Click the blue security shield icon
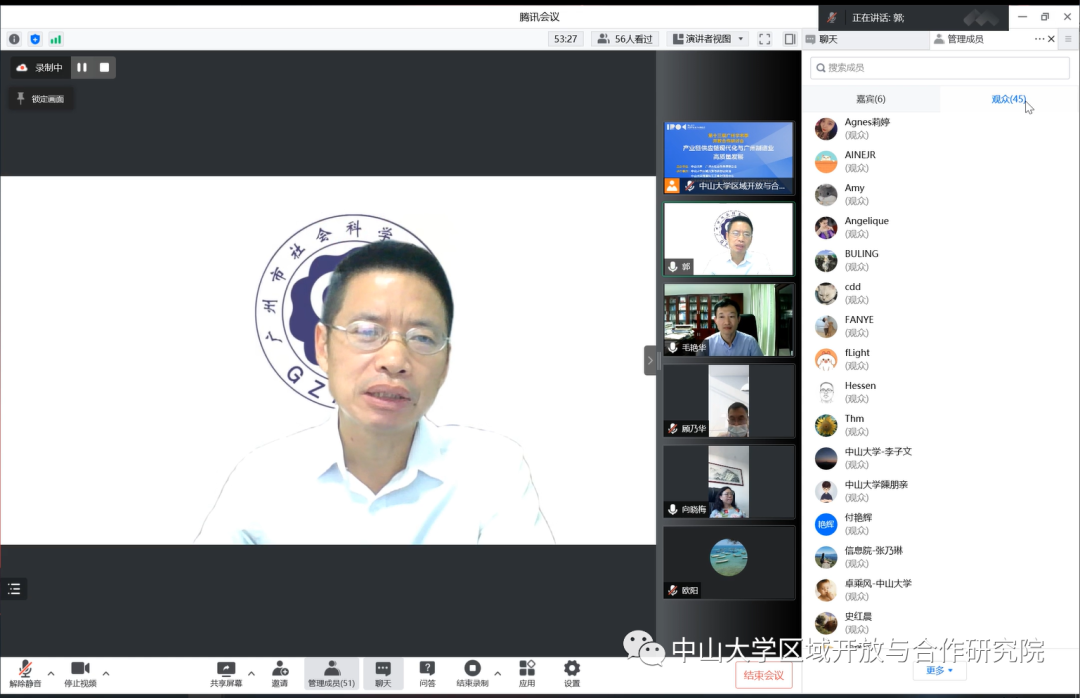The height and width of the screenshot is (698, 1080). pyautogui.click(x=35, y=39)
